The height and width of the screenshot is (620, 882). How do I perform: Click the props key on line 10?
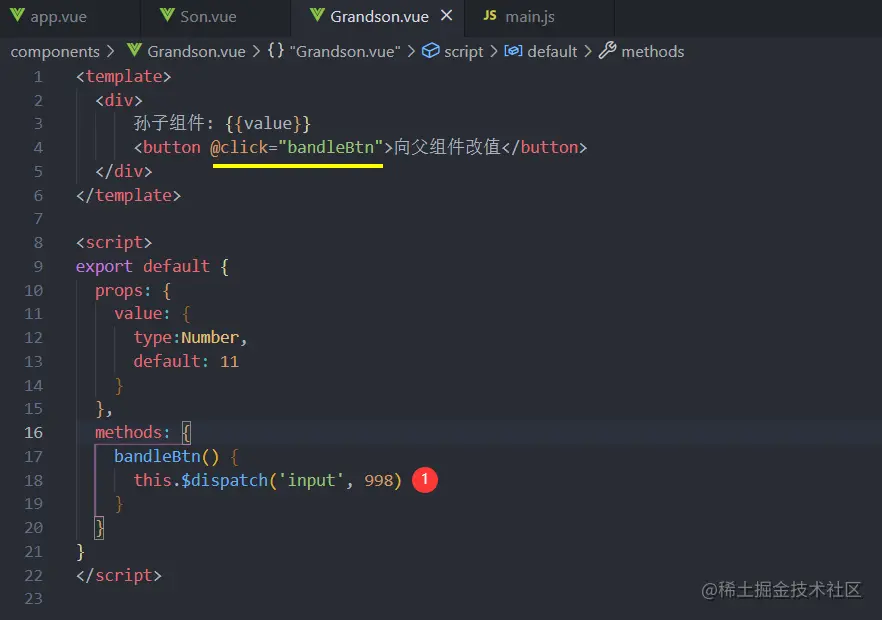pos(119,291)
